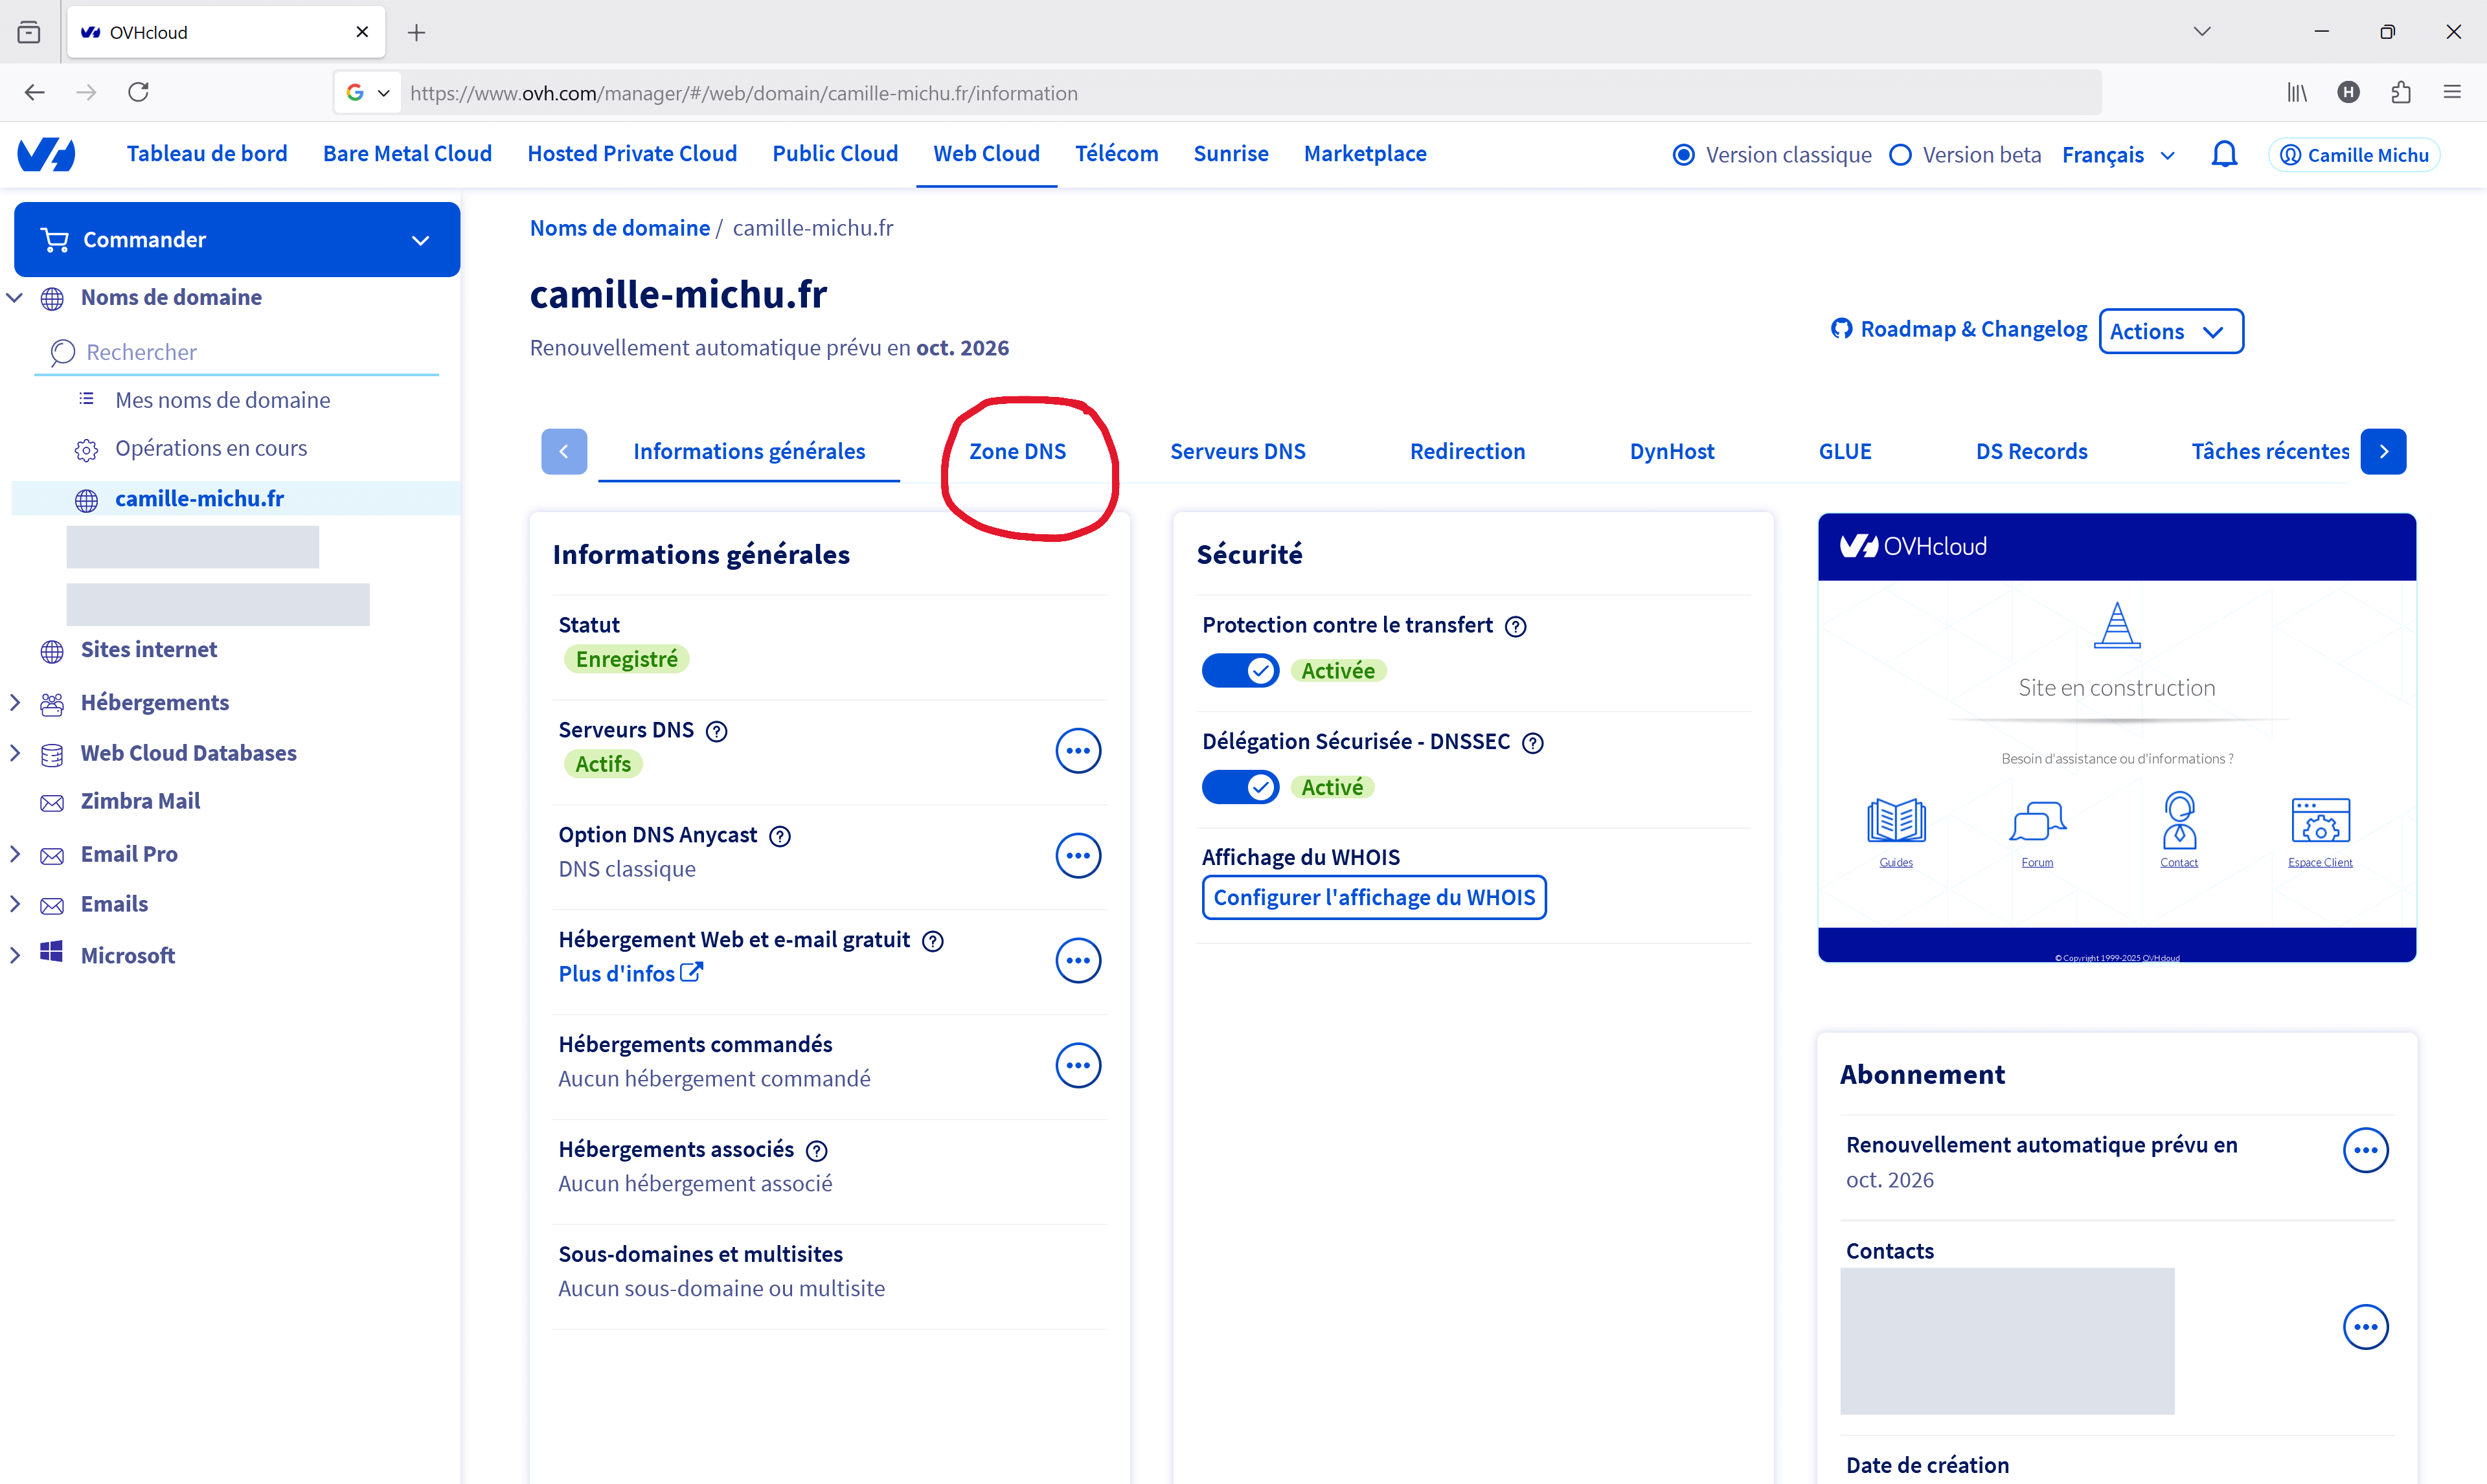2487x1484 pixels.
Task: Select the Version beta radio button
Action: pyautogui.click(x=1900, y=155)
